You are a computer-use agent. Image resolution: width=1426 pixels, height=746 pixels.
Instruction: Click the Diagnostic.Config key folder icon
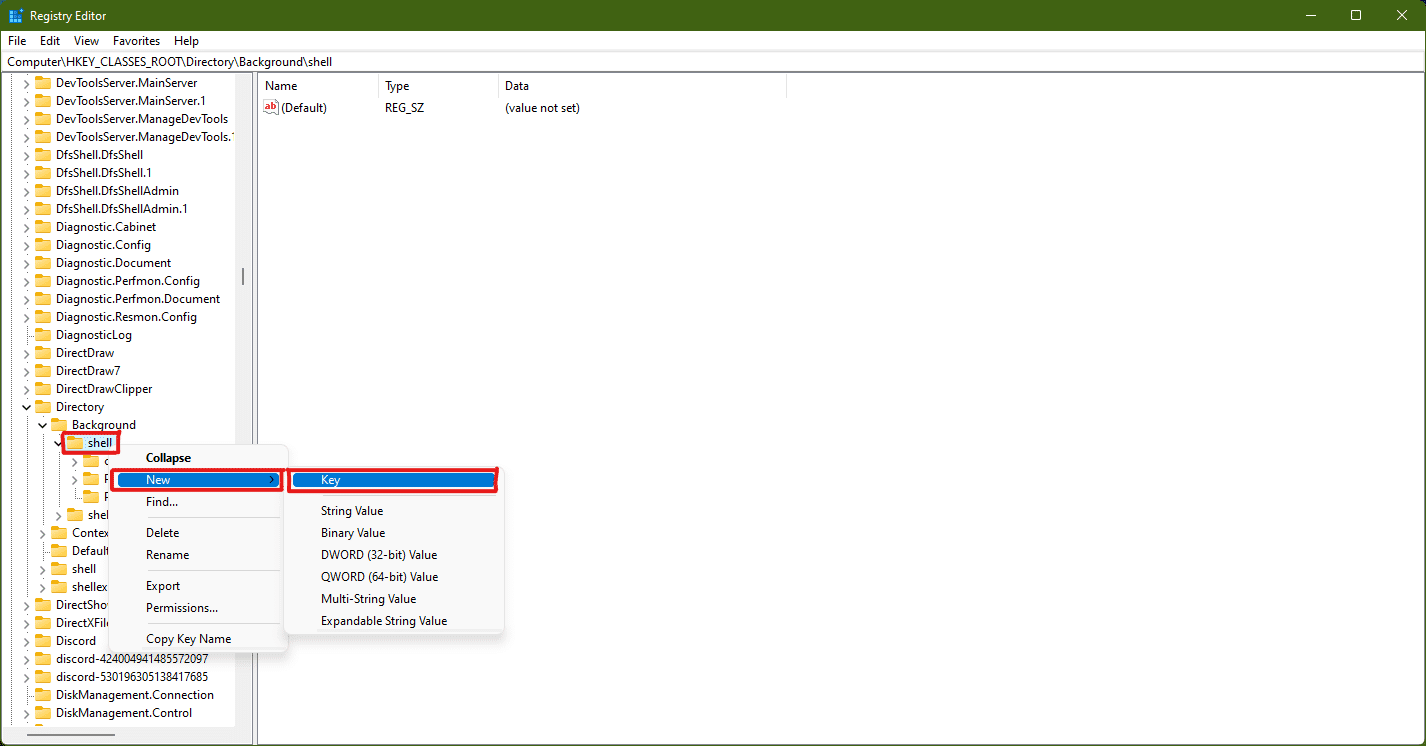[42, 244]
